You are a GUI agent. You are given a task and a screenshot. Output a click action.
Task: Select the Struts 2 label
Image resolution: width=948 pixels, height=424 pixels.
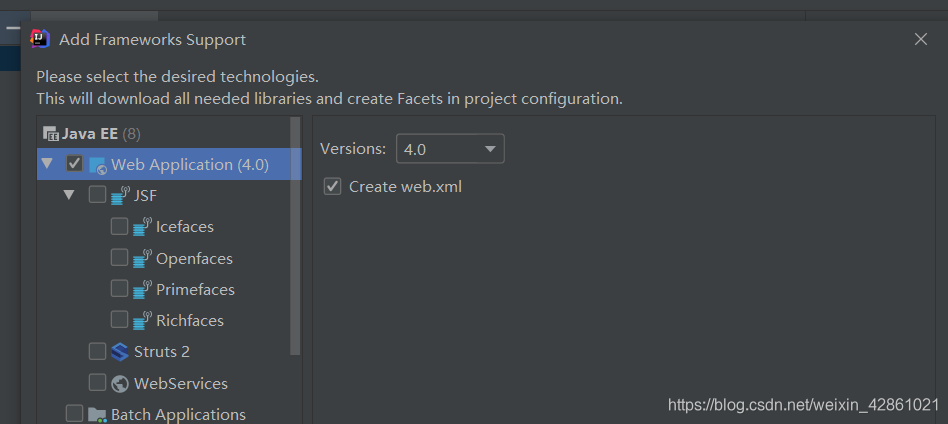(162, 352)
